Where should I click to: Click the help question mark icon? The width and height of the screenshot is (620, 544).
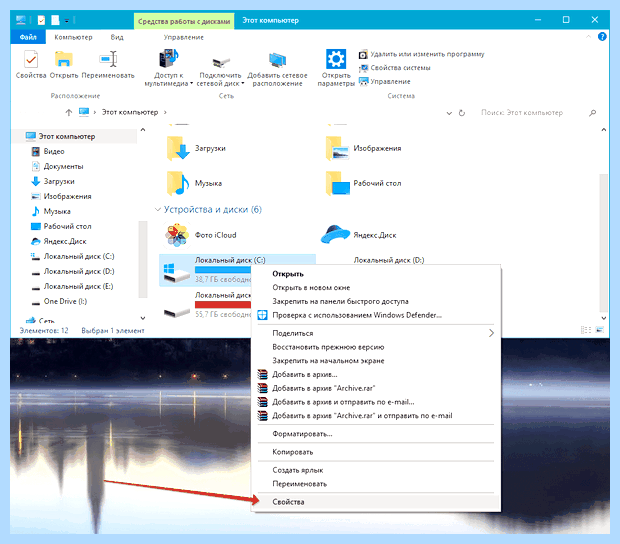point(602,37)
